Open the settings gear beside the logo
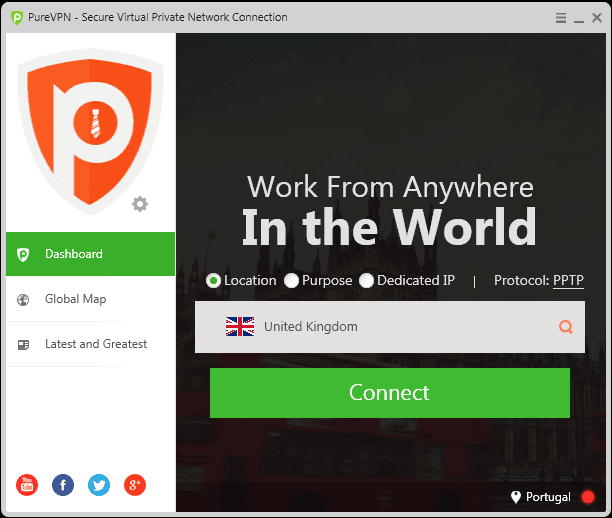The image size is (612, 518). 140,204
